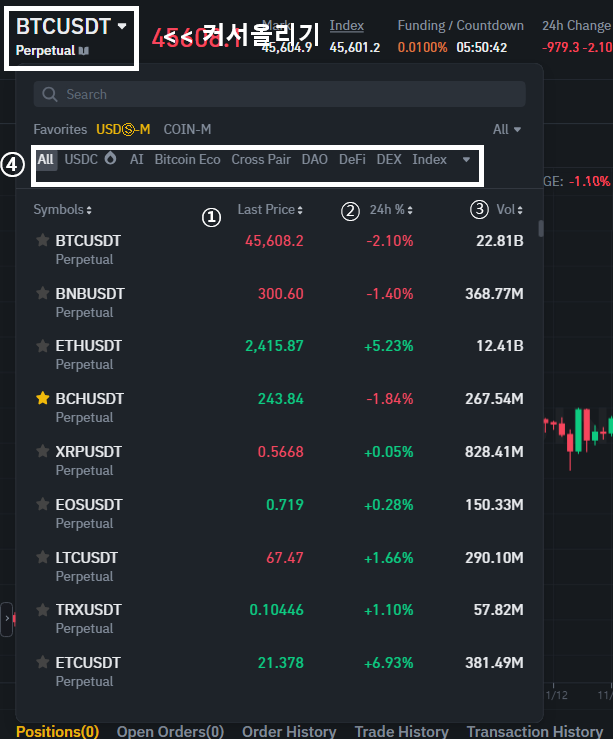This screenshot has height=739, width=613.
Task: Select the DEX category tag
Action: [389, 159]
